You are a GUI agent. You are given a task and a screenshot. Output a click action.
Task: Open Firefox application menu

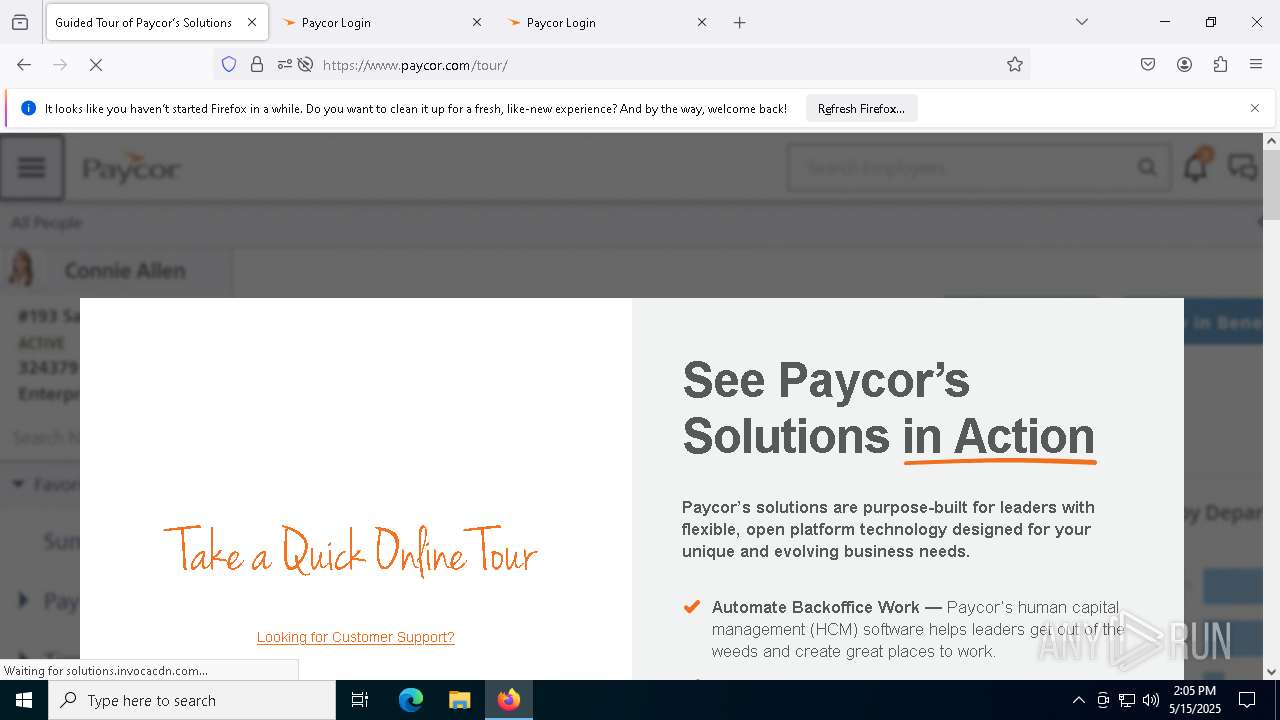click(x=1256, y=65)
